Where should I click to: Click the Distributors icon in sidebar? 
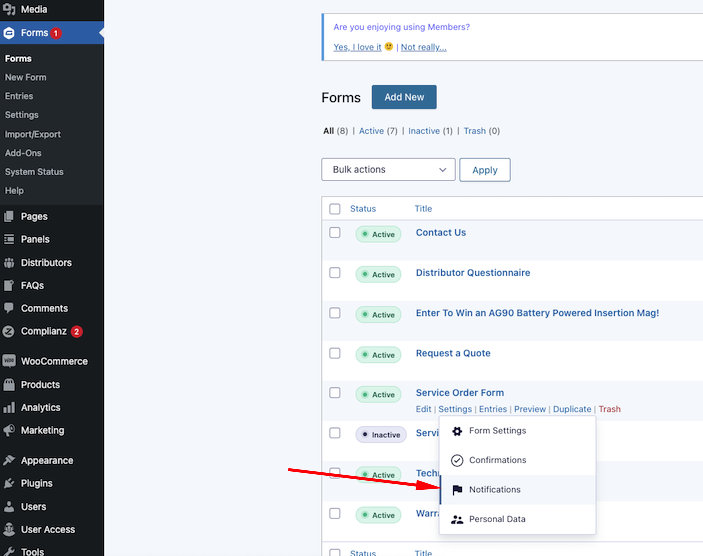(x=9, y=263)
